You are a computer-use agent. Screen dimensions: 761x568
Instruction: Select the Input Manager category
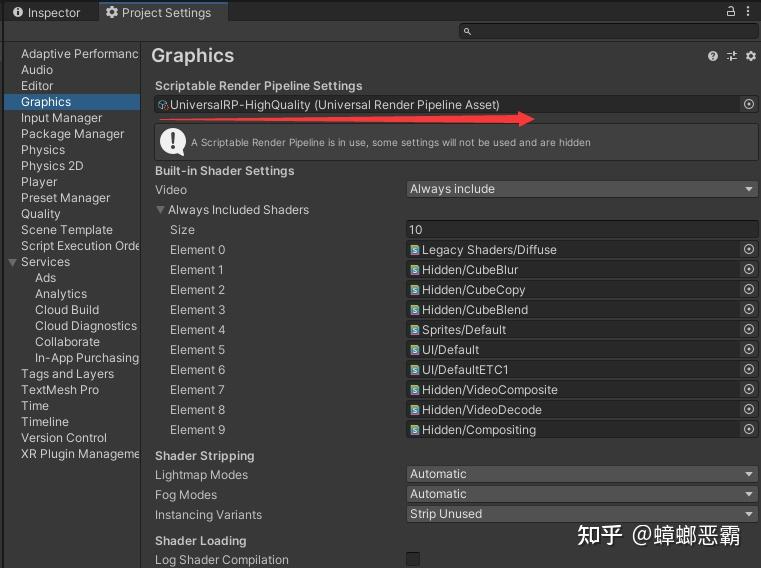coord(62,118)
